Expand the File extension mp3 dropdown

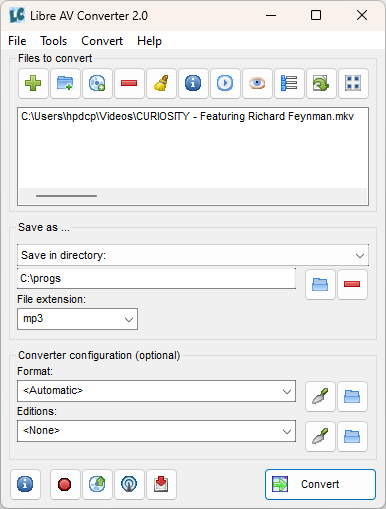pyautogui.click(x=77, y=319)
